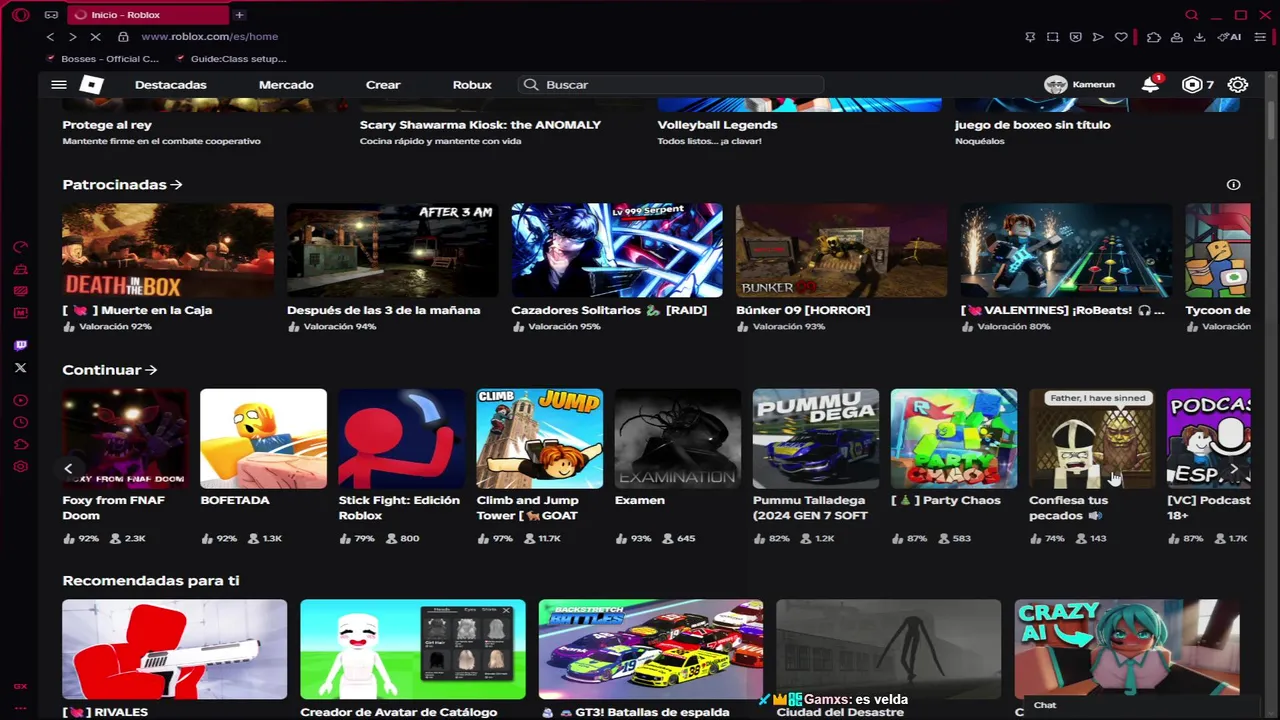Open the Robux balance icon
The height and width of the screenshot is (720, 1280).
[x=1192, y=85]
